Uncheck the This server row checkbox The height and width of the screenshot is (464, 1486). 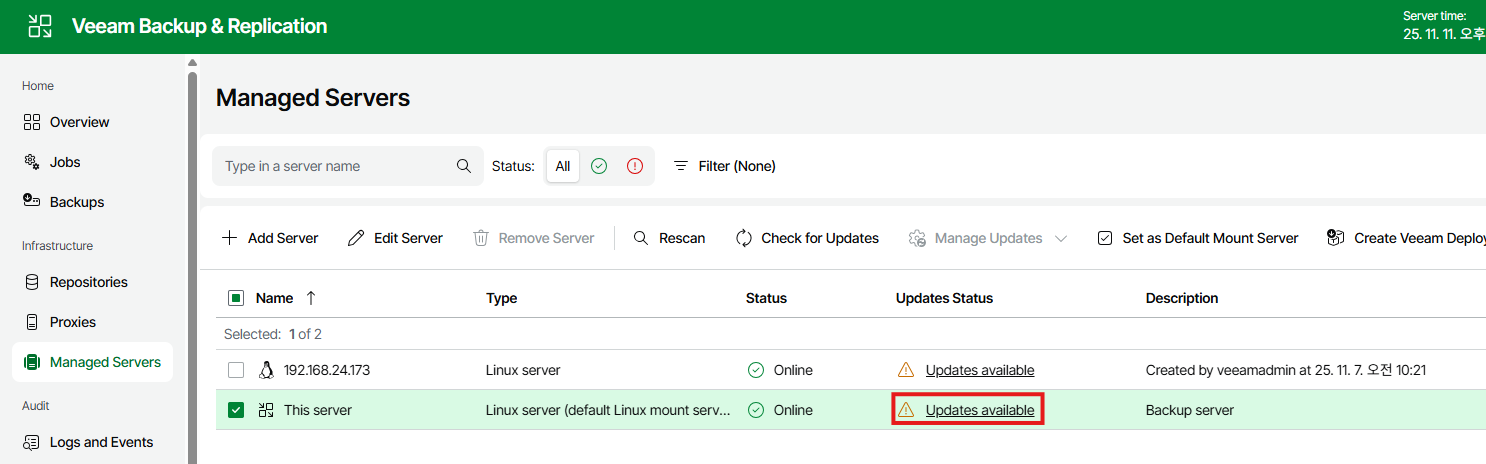pos(236,410)
